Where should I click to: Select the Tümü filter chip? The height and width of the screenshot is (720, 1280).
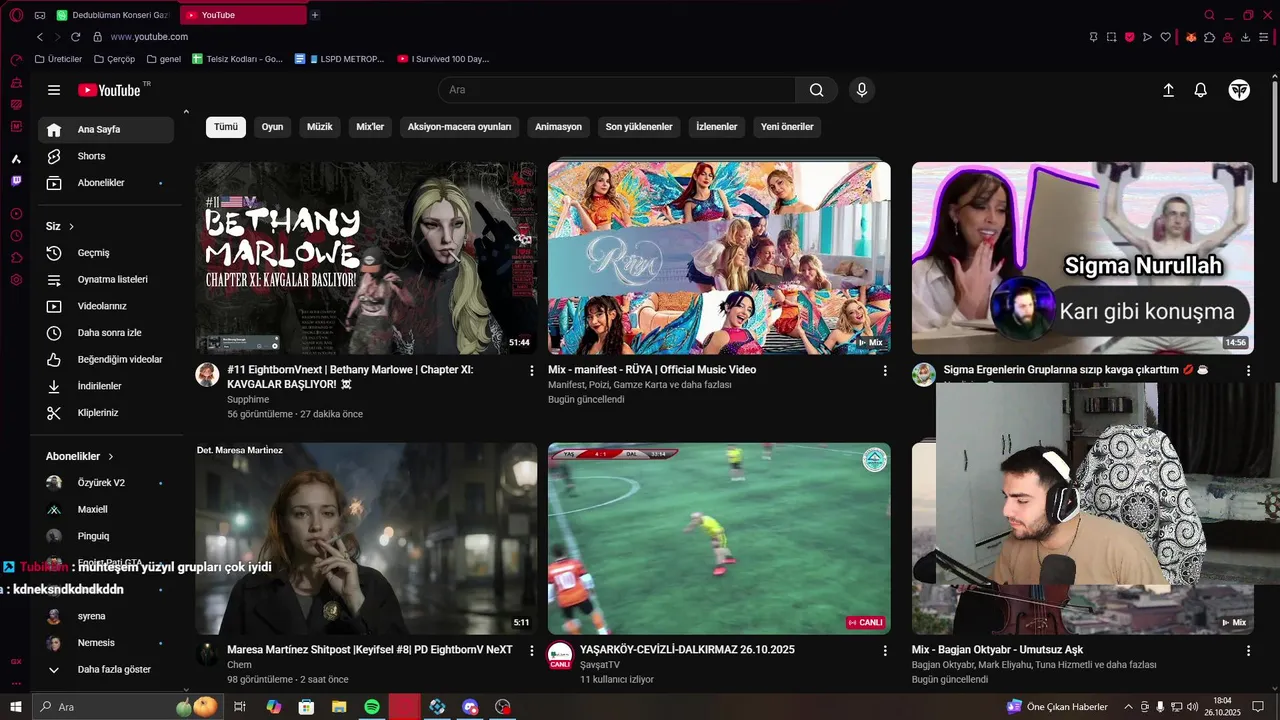click(226, 127)
